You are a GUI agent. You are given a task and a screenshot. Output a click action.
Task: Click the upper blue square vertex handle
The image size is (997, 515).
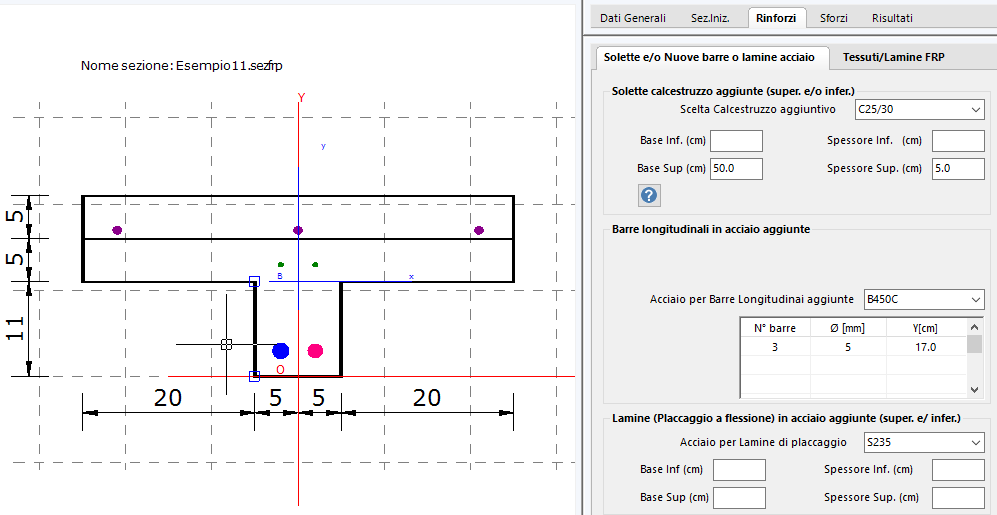point(254,281)
